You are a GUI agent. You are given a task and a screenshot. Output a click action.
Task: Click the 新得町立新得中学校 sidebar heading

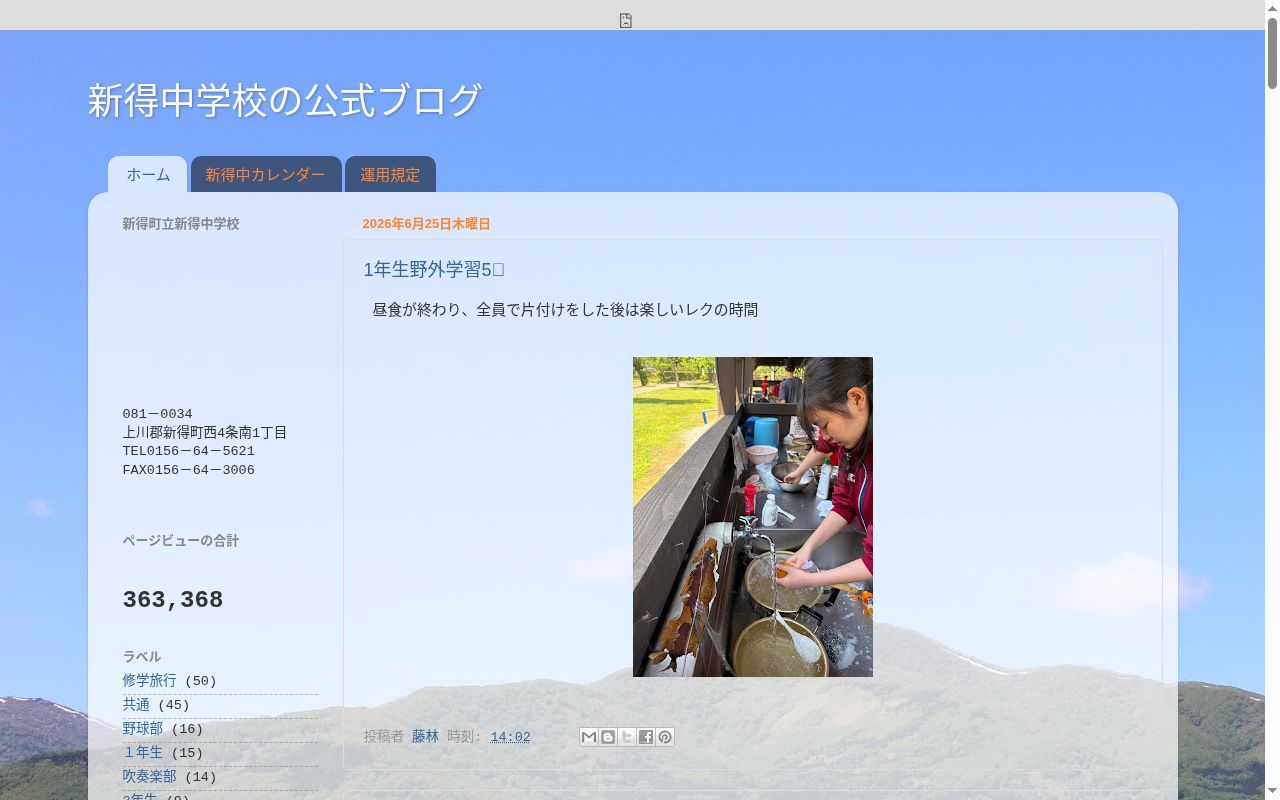pyautogui.click(x=181, y=224)
